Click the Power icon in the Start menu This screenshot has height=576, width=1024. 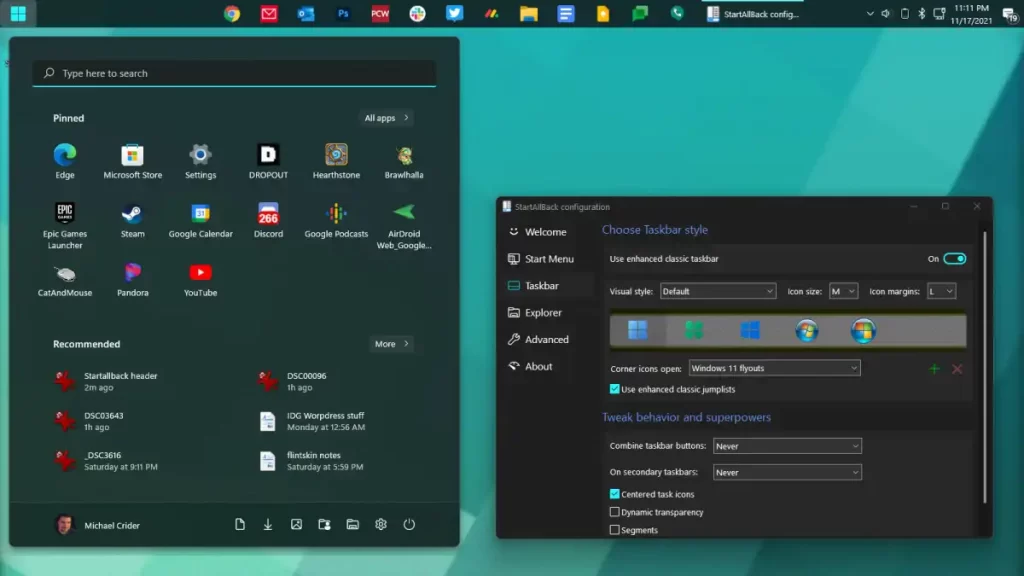coord(409,524)
